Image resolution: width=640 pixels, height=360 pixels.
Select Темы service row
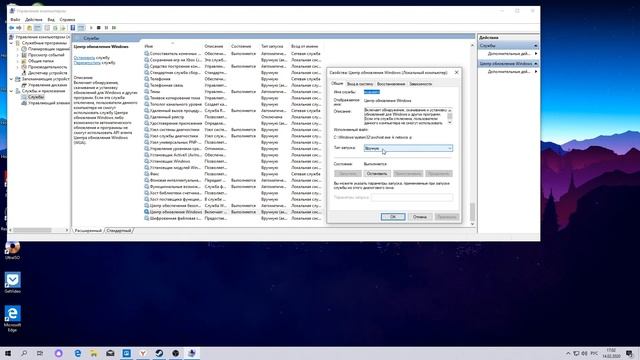point(233,91)
